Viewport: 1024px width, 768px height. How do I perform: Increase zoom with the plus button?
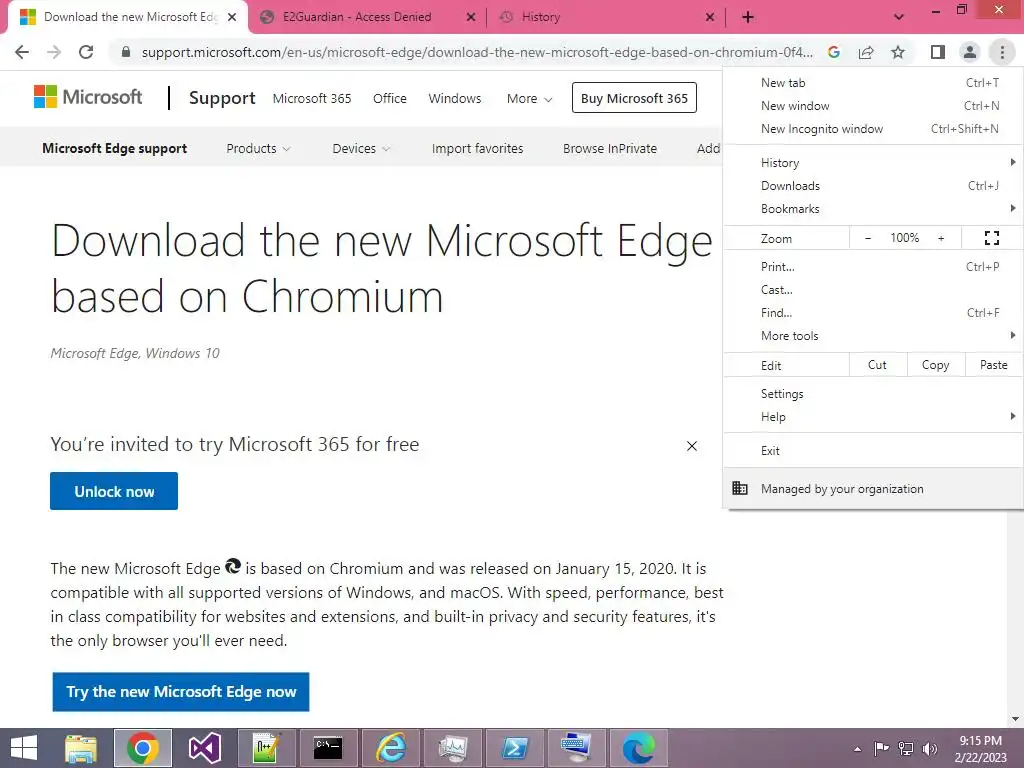941,238
